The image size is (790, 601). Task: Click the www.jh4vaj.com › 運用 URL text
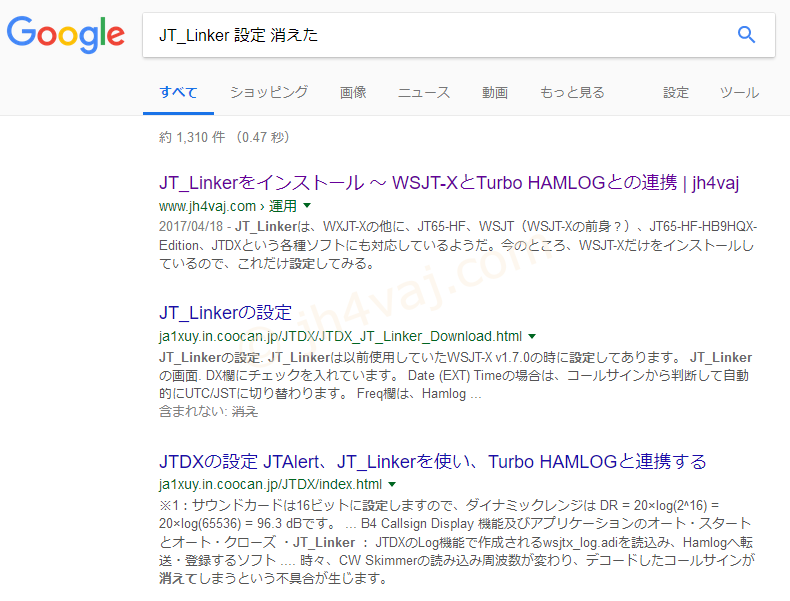click(228, 206)
